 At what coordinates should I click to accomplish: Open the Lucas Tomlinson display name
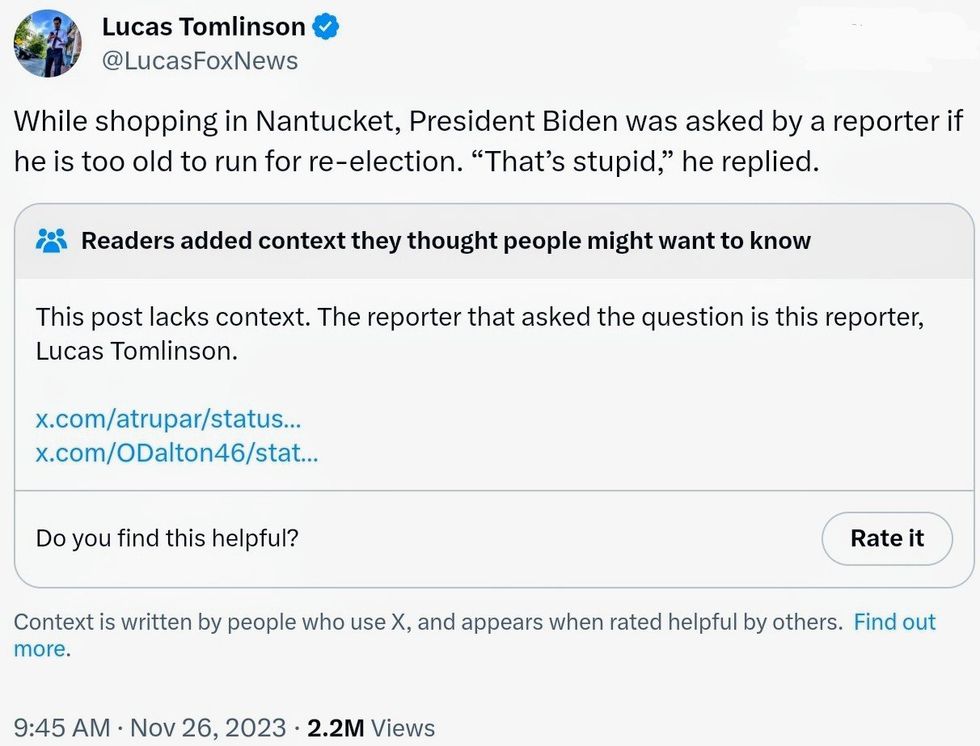coord(203,28)
